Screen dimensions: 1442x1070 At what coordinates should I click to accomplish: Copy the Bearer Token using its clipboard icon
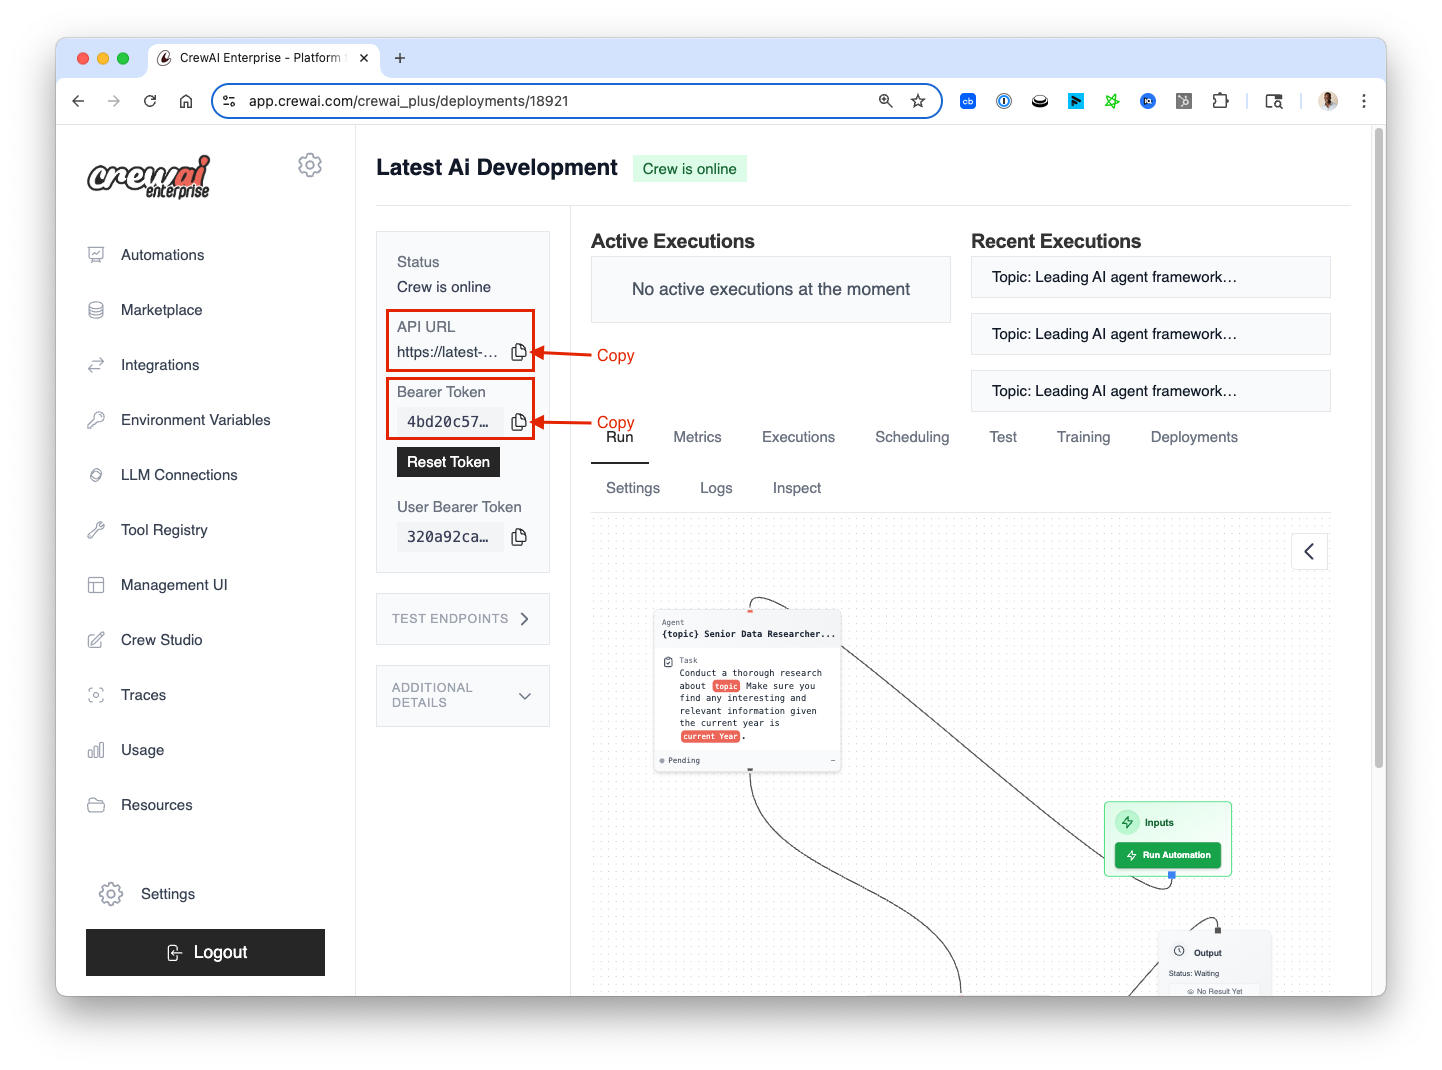click(518, 422)
